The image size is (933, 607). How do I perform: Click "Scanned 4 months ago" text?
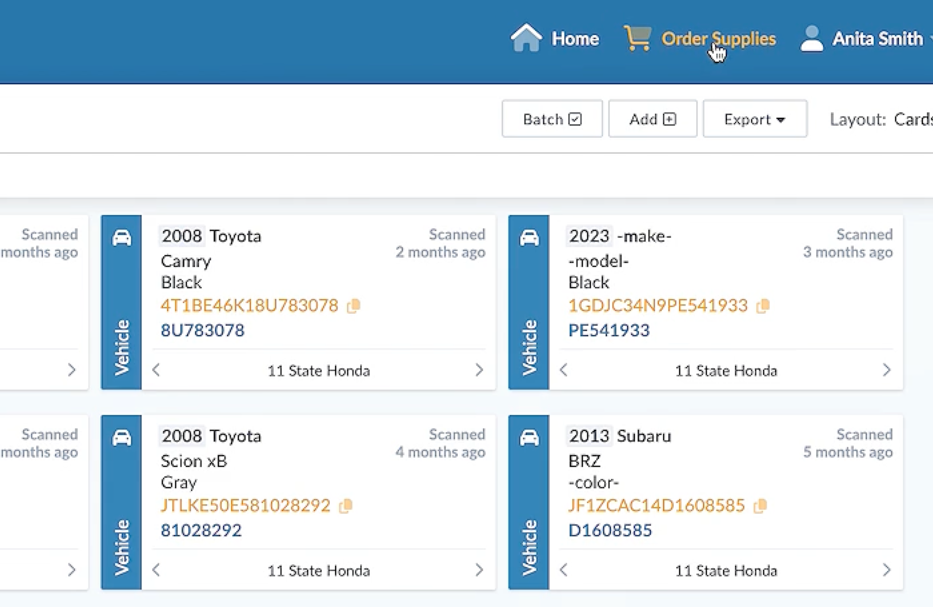click(x=440, y=443)
